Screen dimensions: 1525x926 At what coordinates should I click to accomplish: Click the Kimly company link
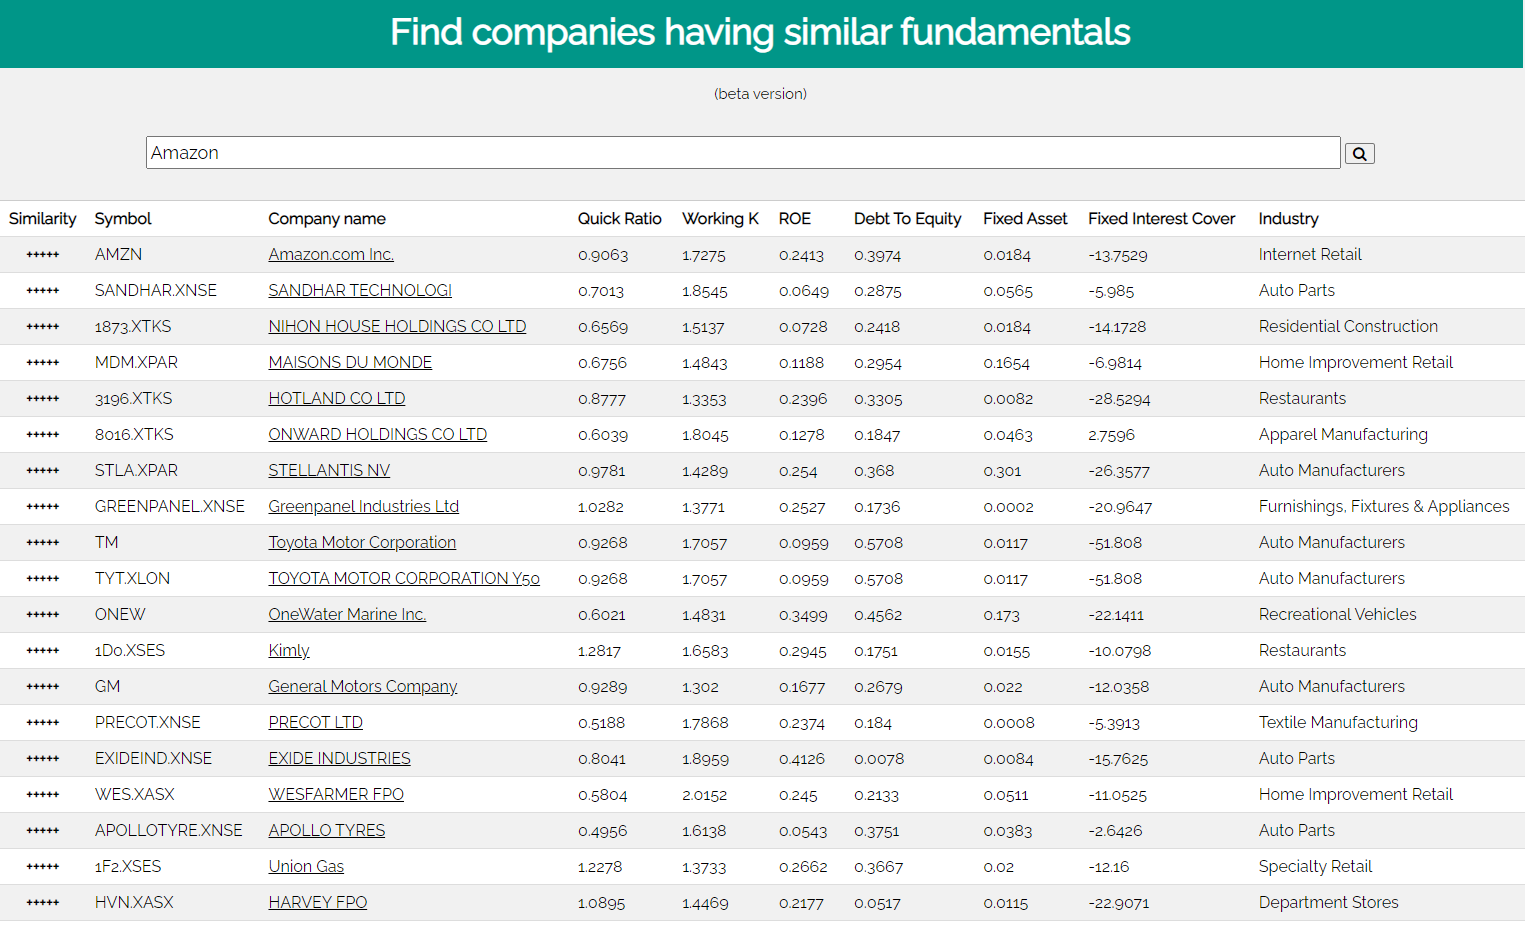coord(289,651)
